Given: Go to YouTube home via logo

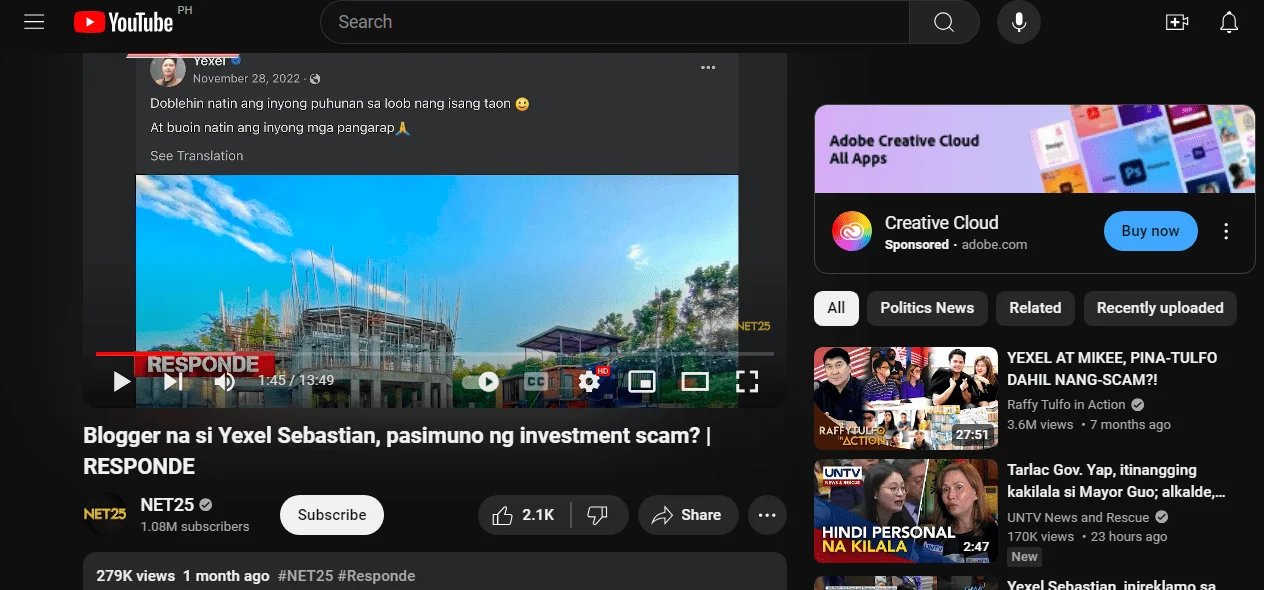Looking at the screenshot, I should [x=123, y=22].
